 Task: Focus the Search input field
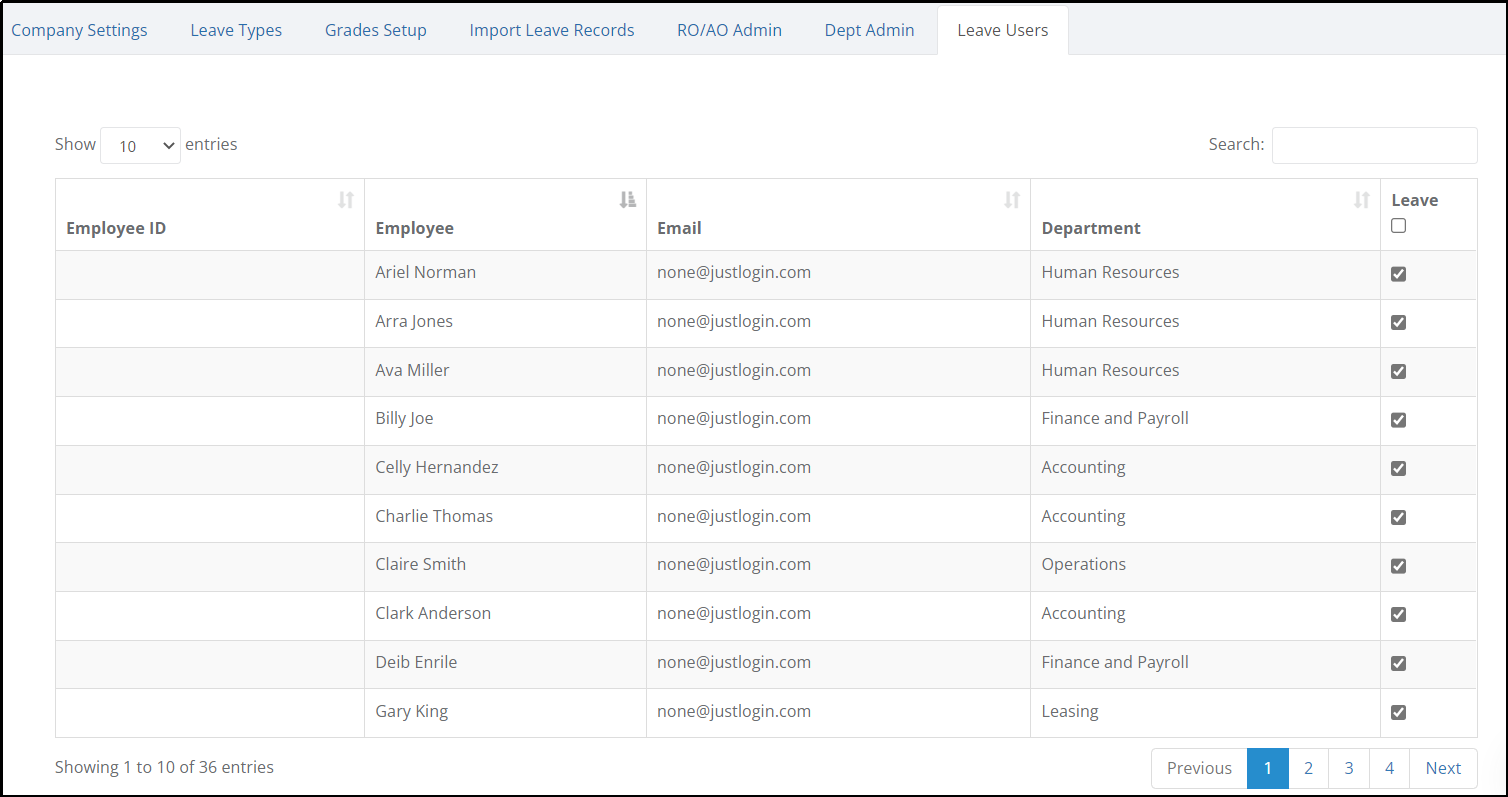click(x=1374, y=145)
